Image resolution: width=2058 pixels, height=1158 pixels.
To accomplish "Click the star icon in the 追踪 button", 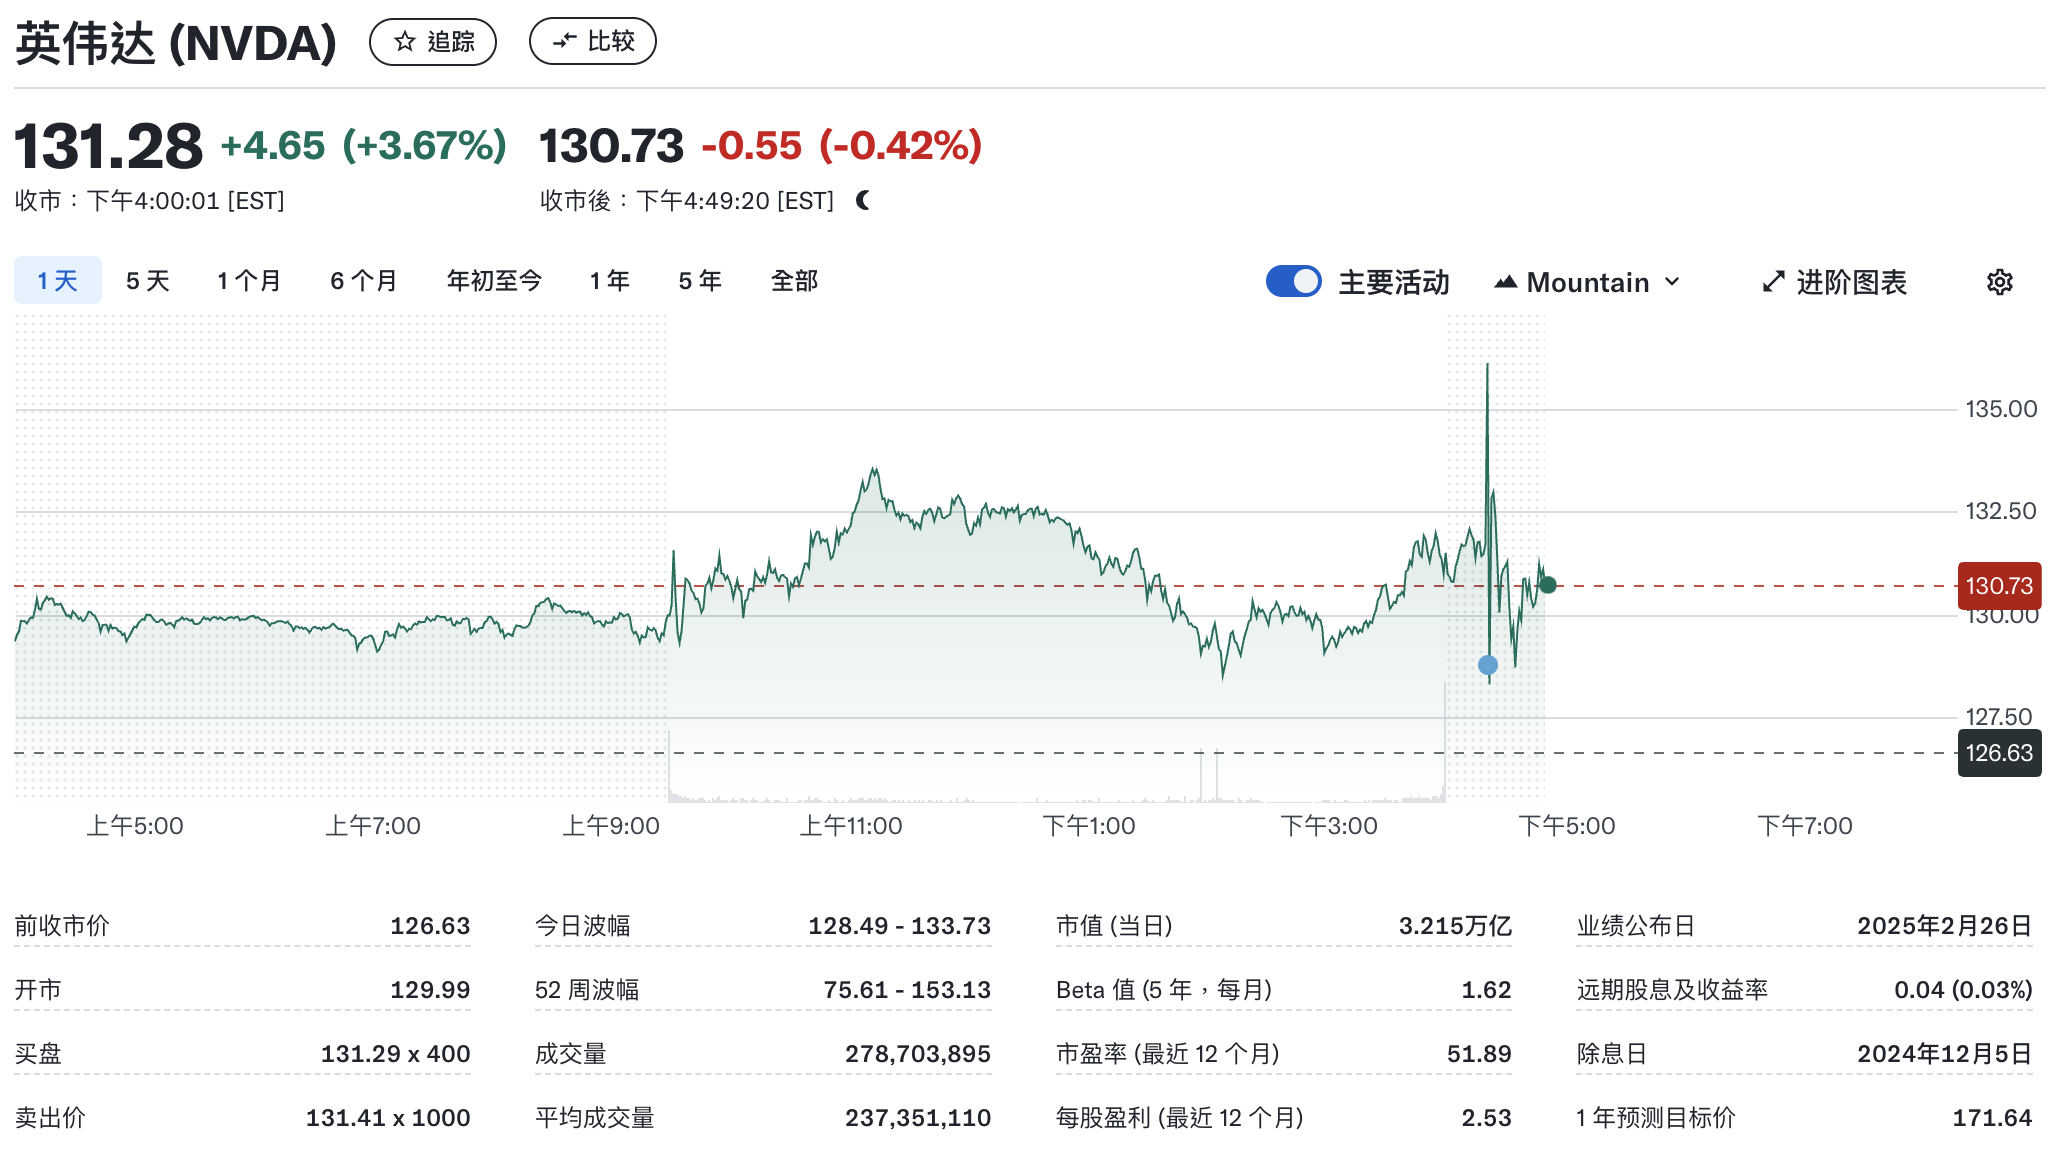I will [404, 41].
